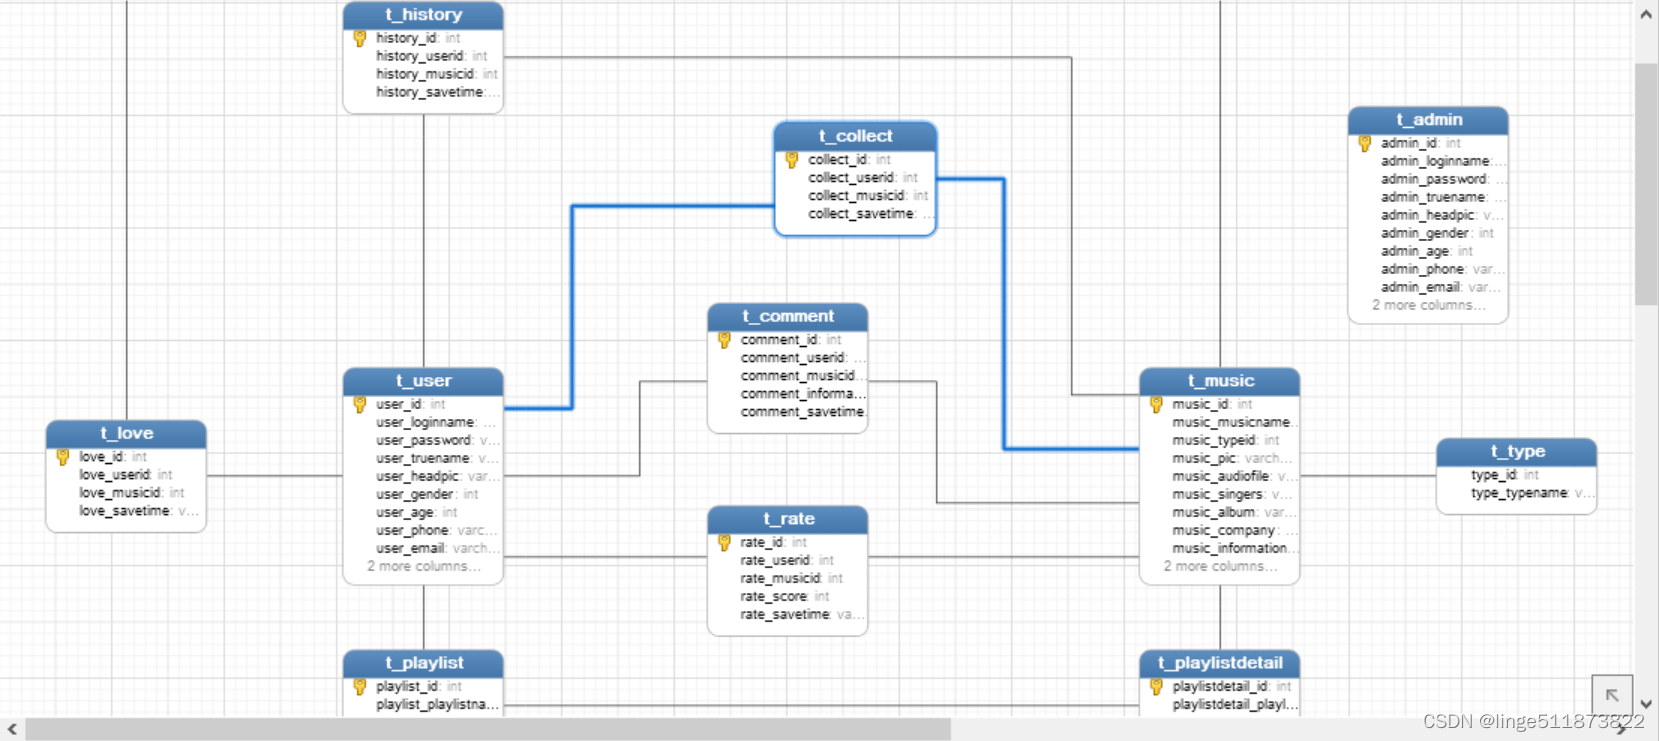The image size is (1659, 741).
Task: Click the primary key icon beside history_id
Action: [360, 39]
